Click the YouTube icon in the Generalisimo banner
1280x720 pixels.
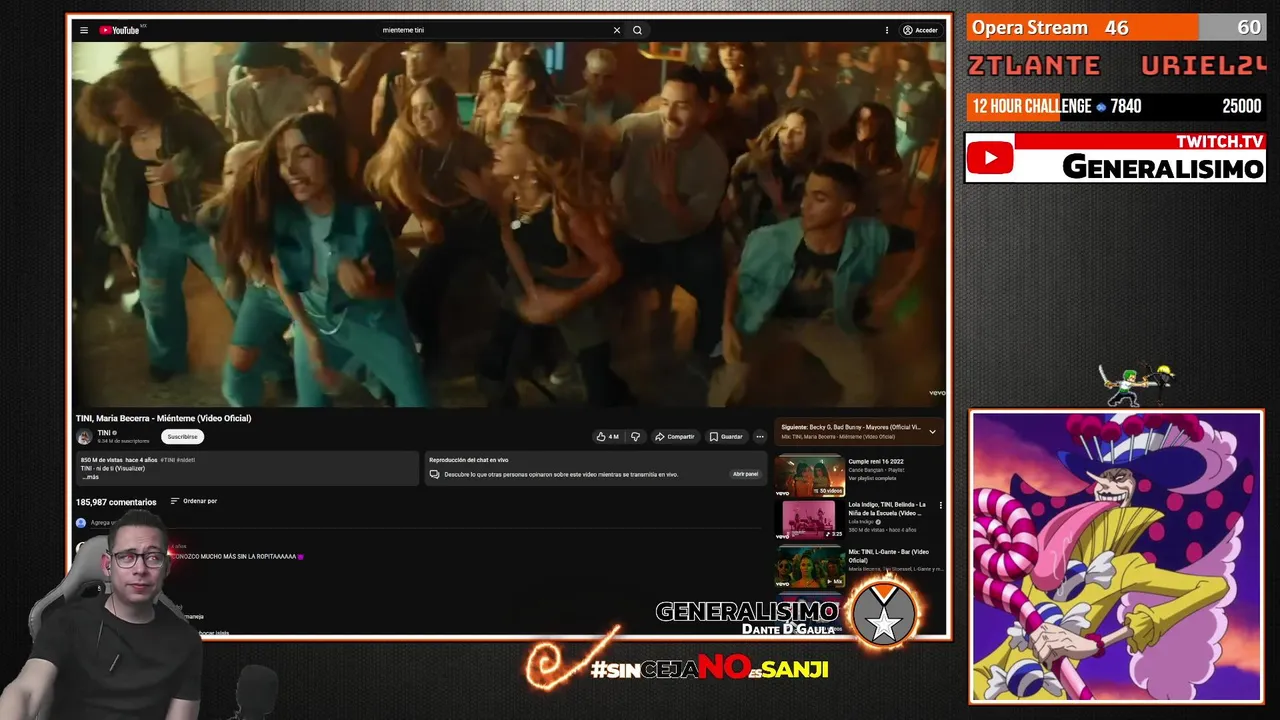coord(990,158)
